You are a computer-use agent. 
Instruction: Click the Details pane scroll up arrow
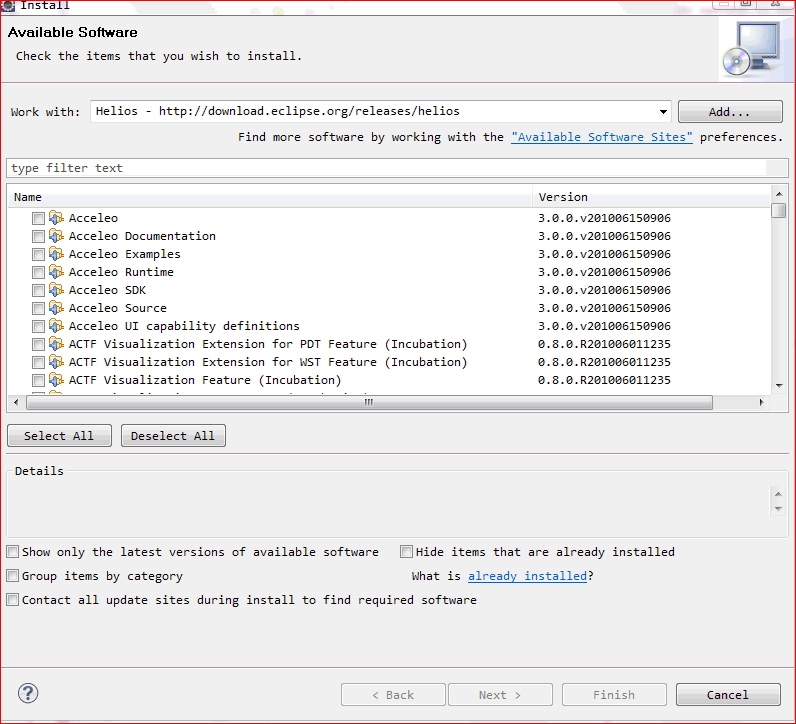tap(778, 494)
